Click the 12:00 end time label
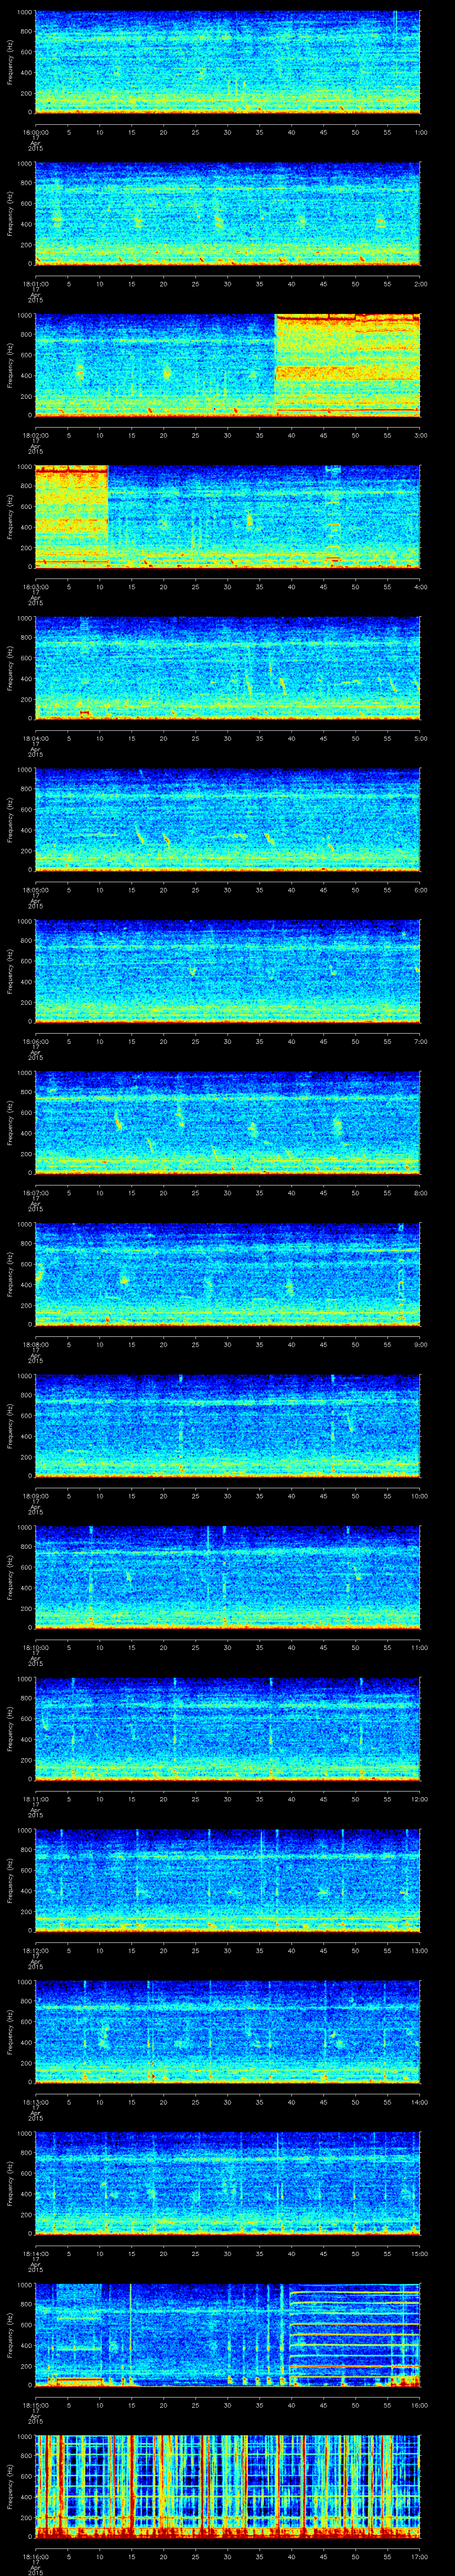This screenshot has height=2576, width=455. click(420, 1799)
